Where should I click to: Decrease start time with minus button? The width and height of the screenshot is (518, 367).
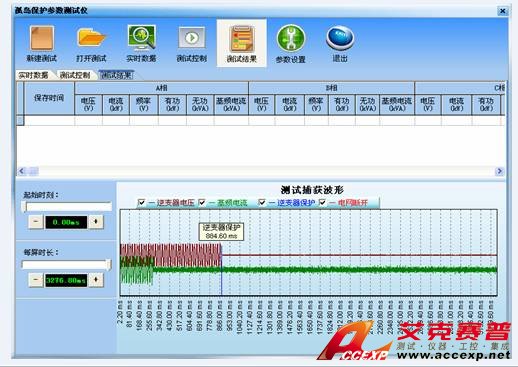point(36,222)
